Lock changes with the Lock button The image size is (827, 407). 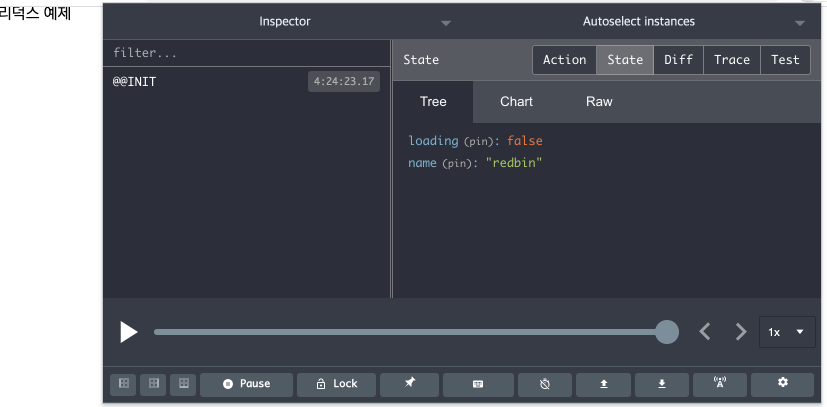coord(336,384)
